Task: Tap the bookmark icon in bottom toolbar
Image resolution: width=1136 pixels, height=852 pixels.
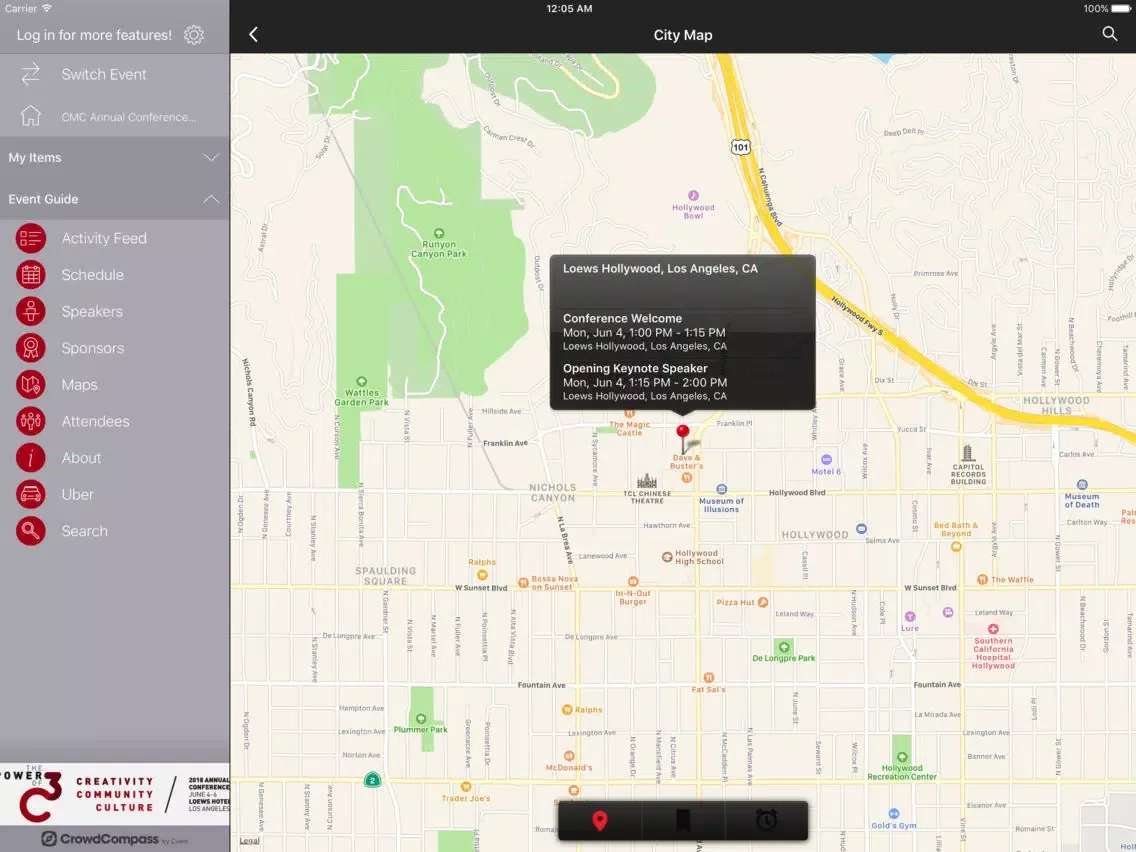Action: (x=682, y=820)
